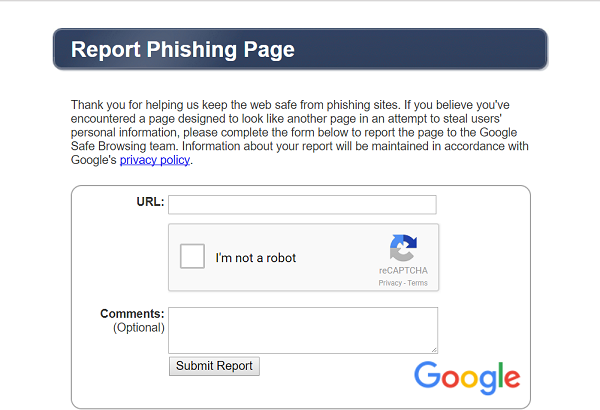Open Google's privacy policy link

(155, 160)
